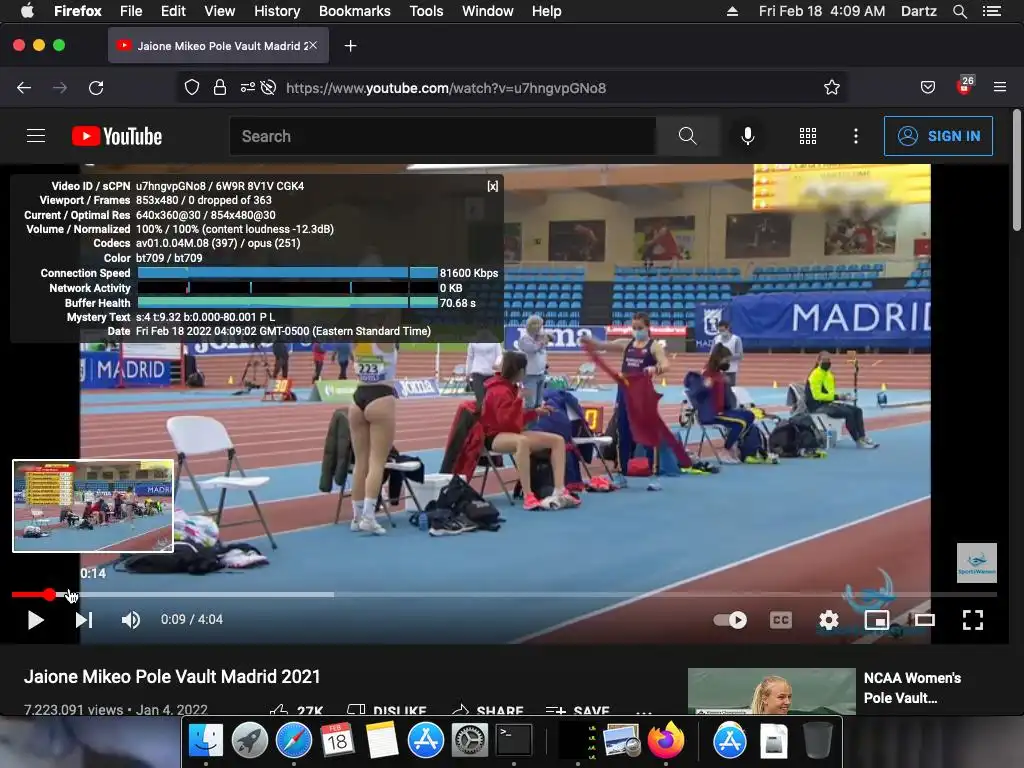Viewport: 1024px width, 768px height.
Task: Click the red progress scrubber handle
Action: (x=50, y=594)
